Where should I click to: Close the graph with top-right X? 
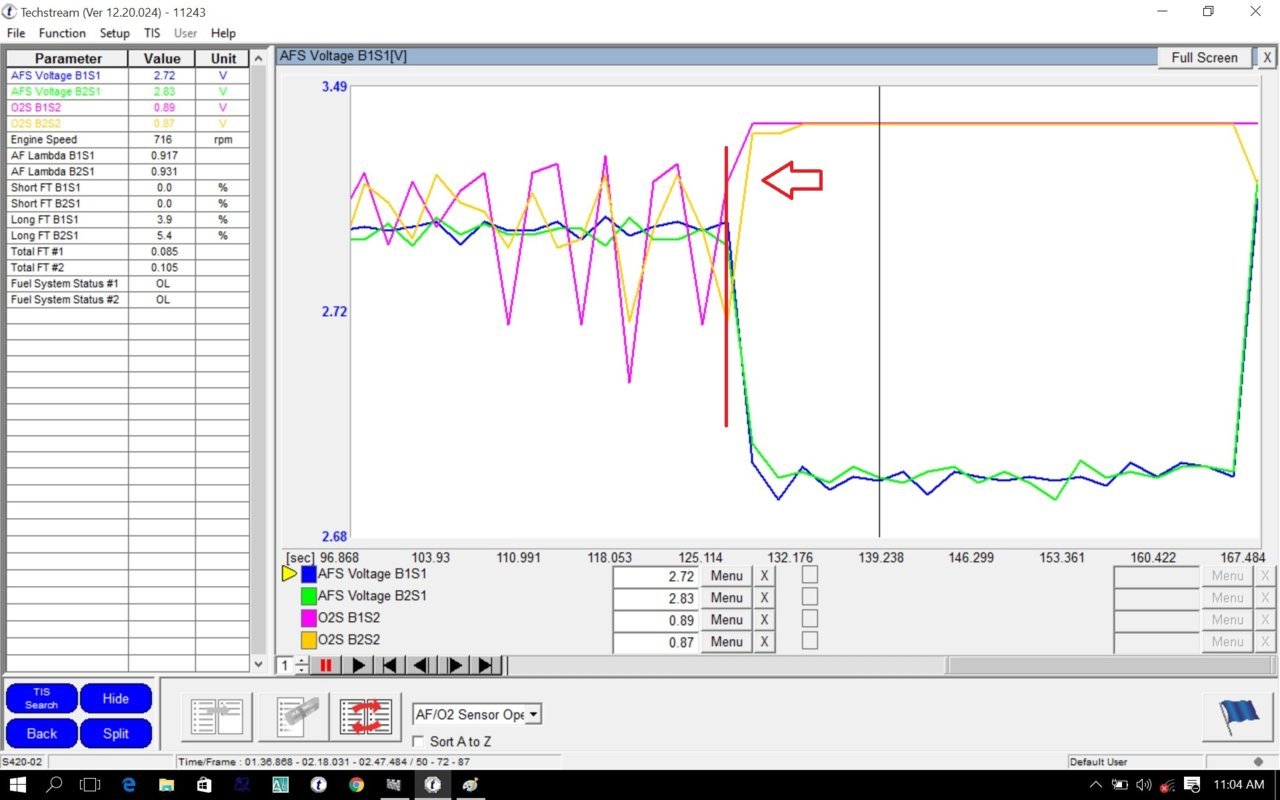1266,57
